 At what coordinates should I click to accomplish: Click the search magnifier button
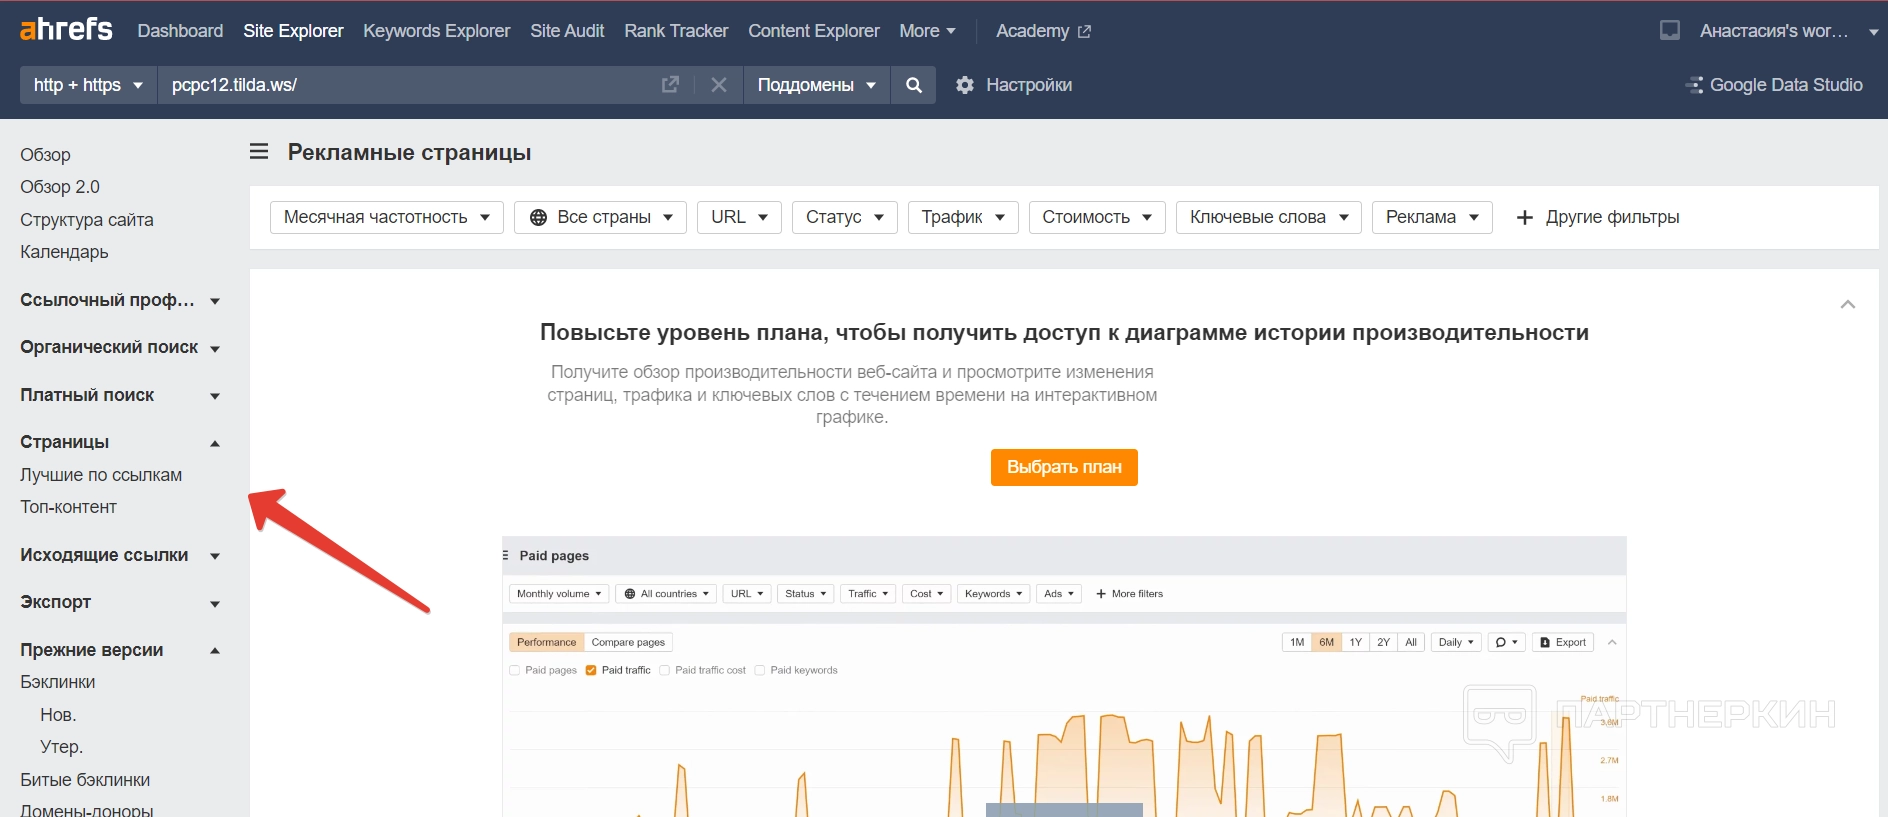pos(913,85)
